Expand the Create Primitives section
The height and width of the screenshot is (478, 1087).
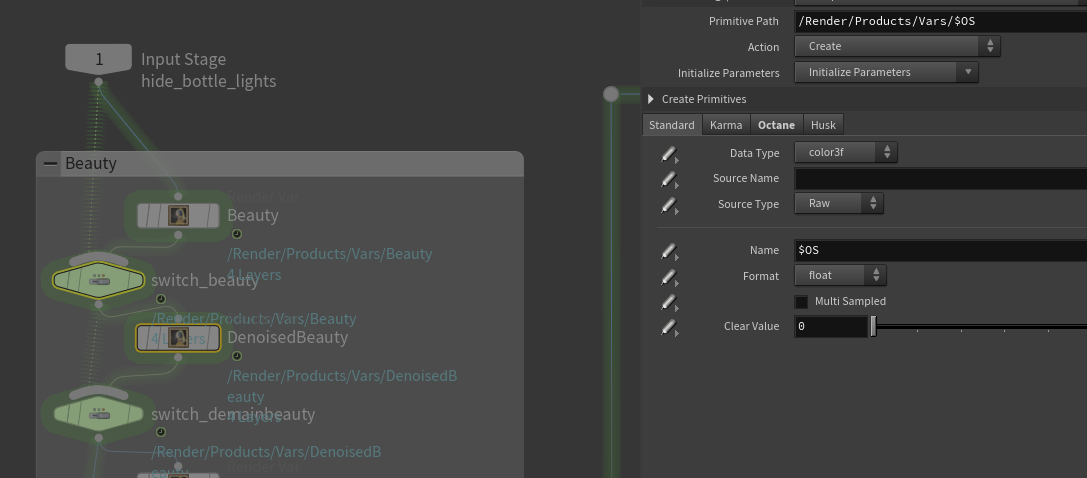(651, 99)
